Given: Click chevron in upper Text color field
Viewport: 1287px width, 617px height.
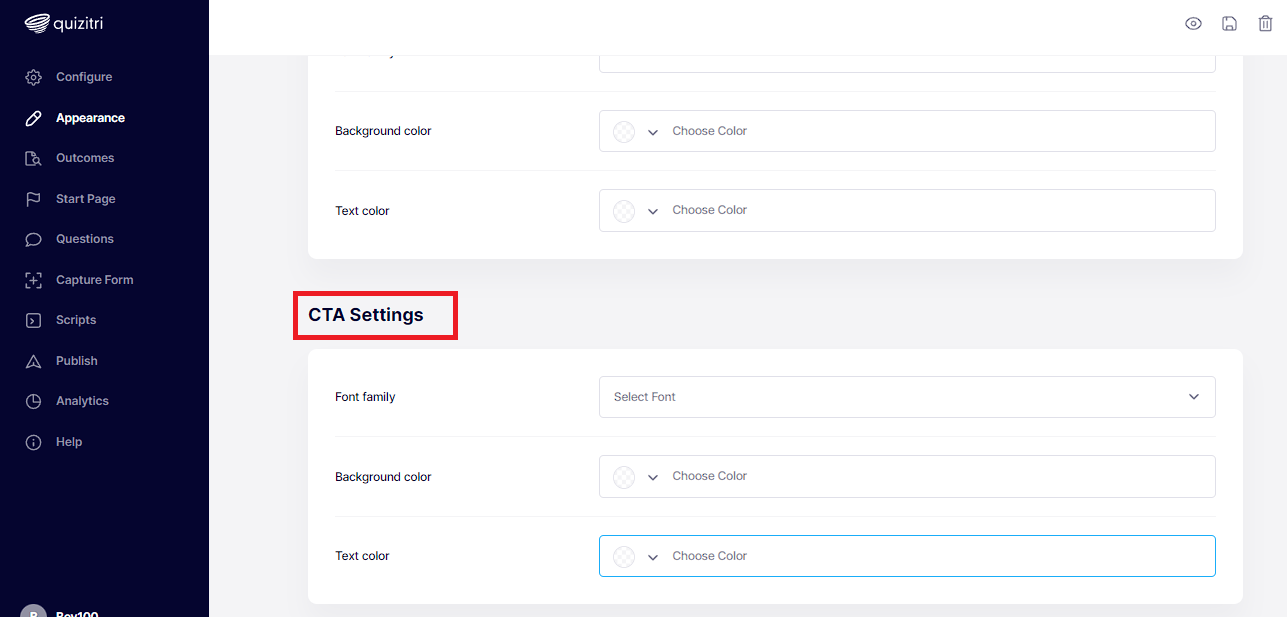Looking at the screenshot, I should coord(653,211).
